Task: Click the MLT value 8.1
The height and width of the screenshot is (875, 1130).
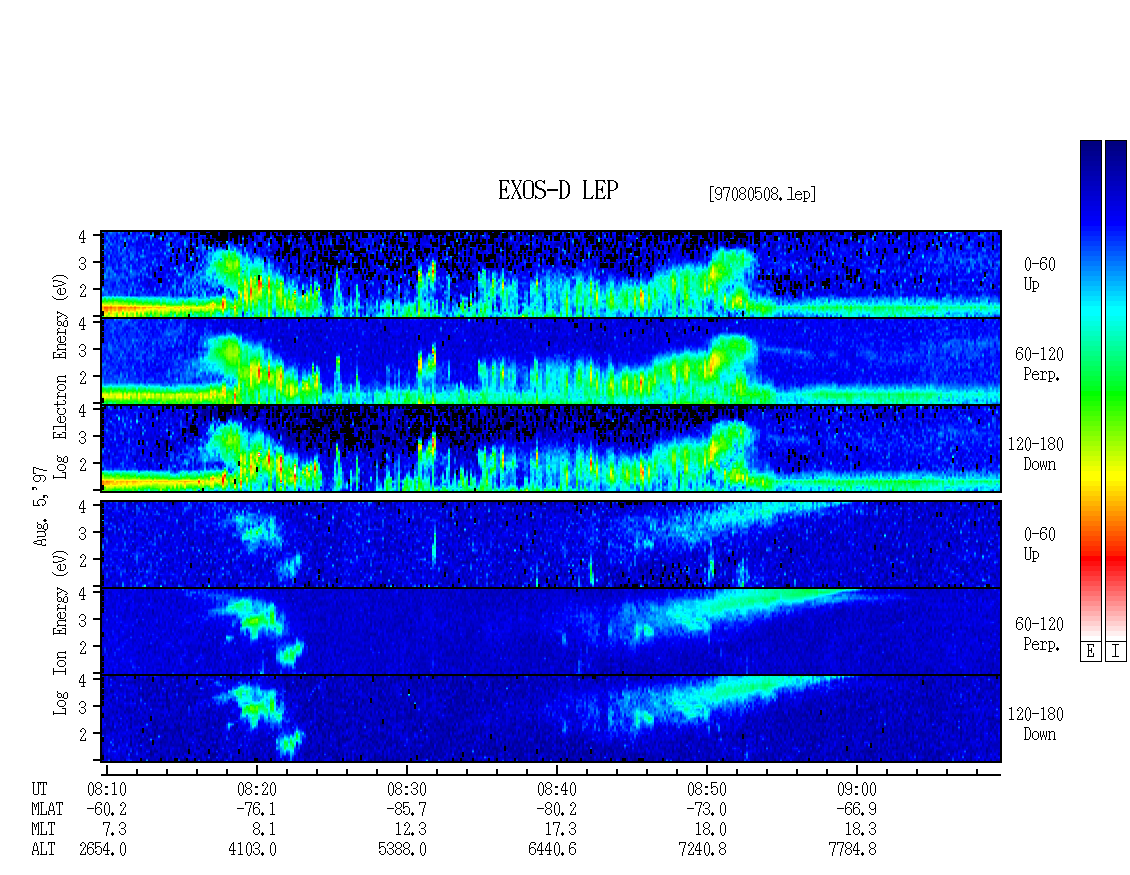Action: coord(265,830)
